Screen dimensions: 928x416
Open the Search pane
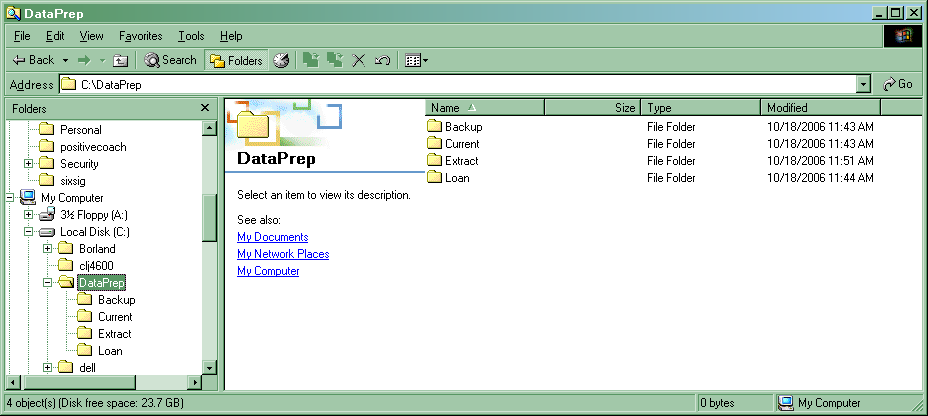coord(170,60)
